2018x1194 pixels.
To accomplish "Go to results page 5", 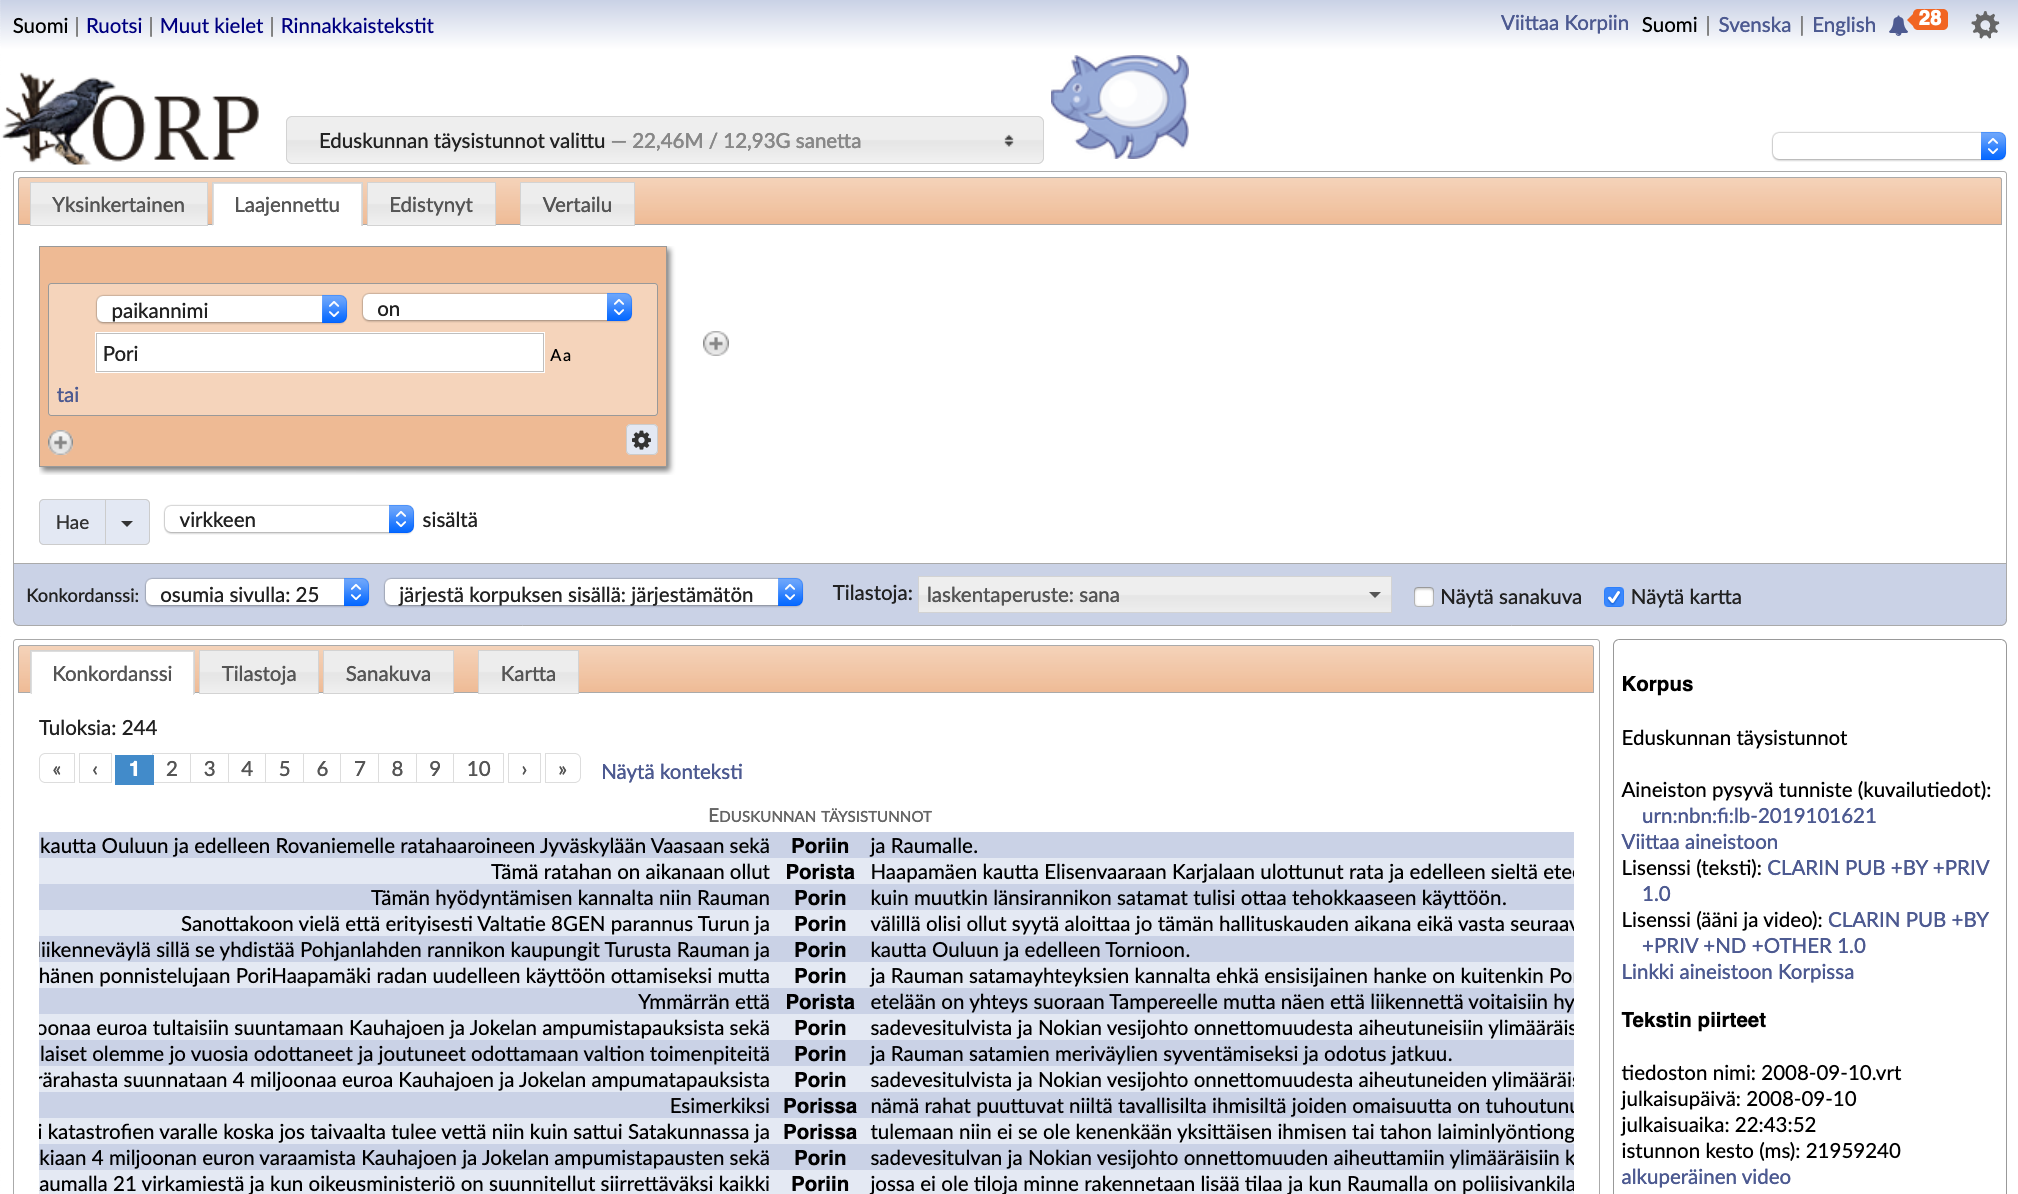I will pyautogui.click(x=284, y=769).
